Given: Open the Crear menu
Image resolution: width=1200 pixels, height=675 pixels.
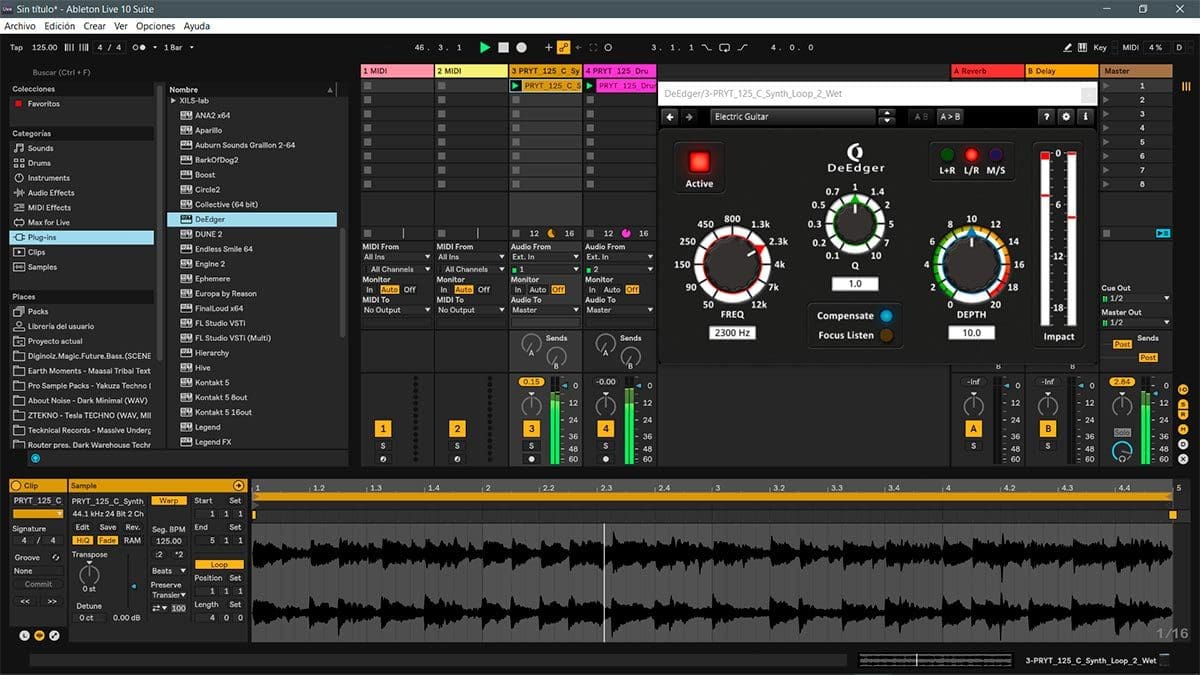Looking at the screenshot, I should [x=94, y=26].
